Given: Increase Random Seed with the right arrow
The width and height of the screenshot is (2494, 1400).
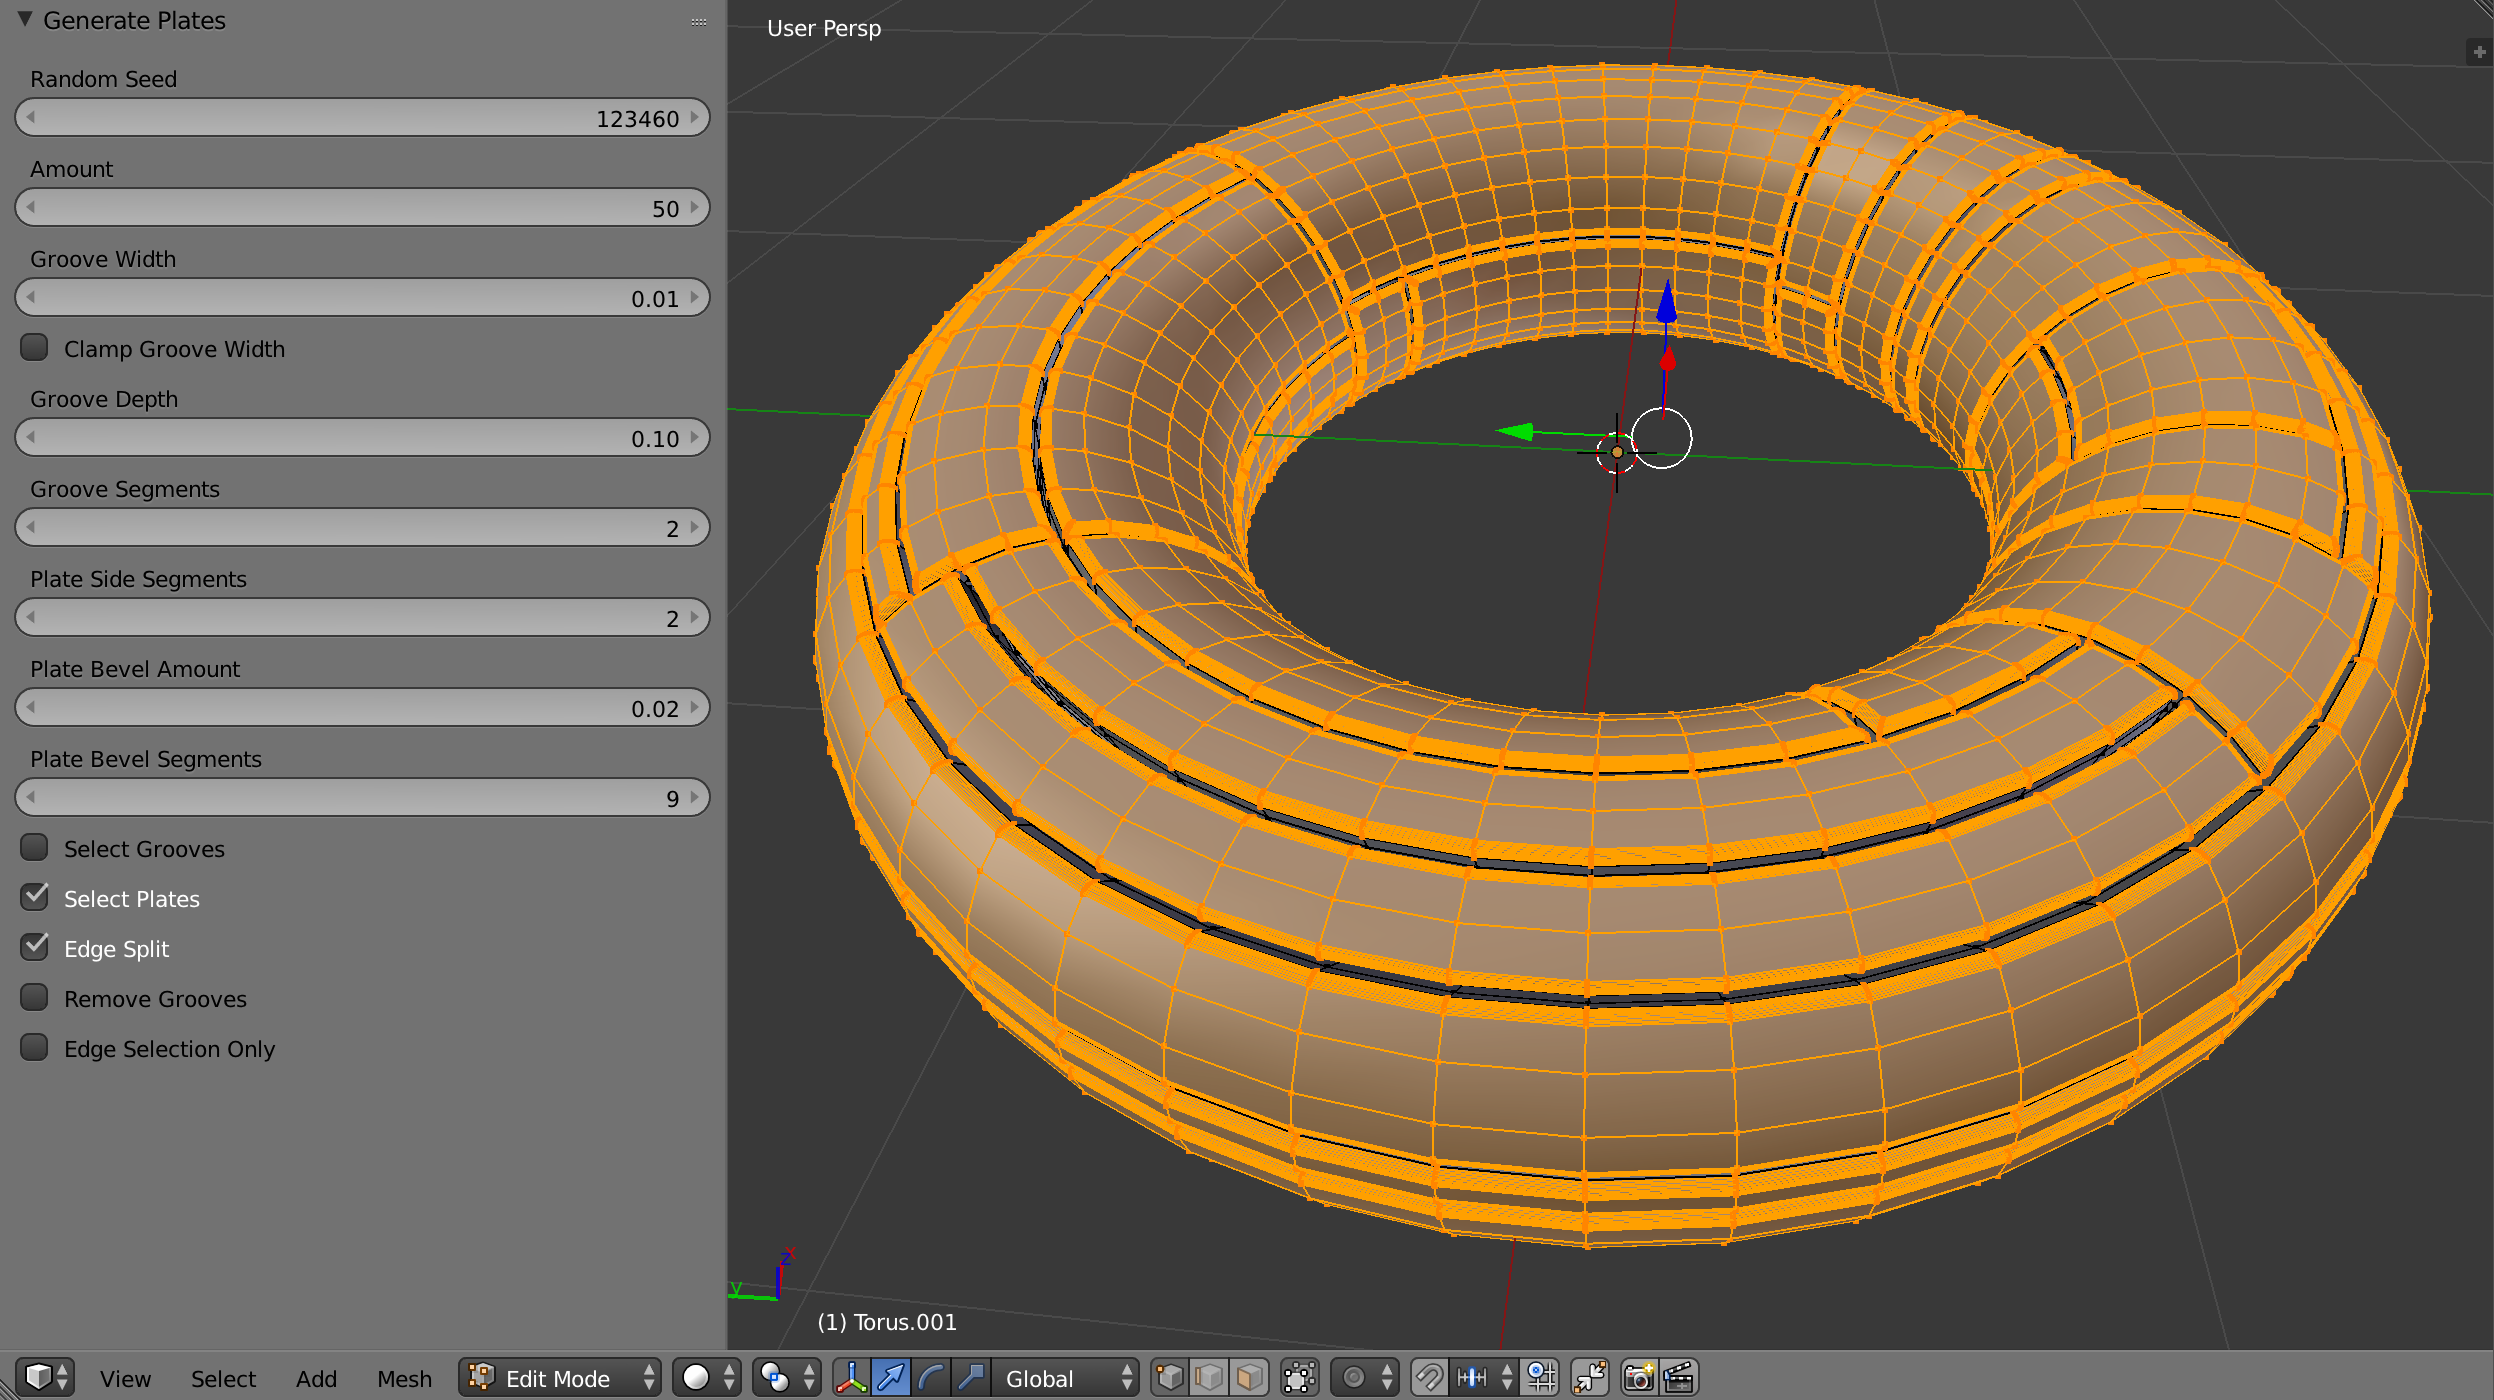Looking at the screenshot, I should coord(695,117).
